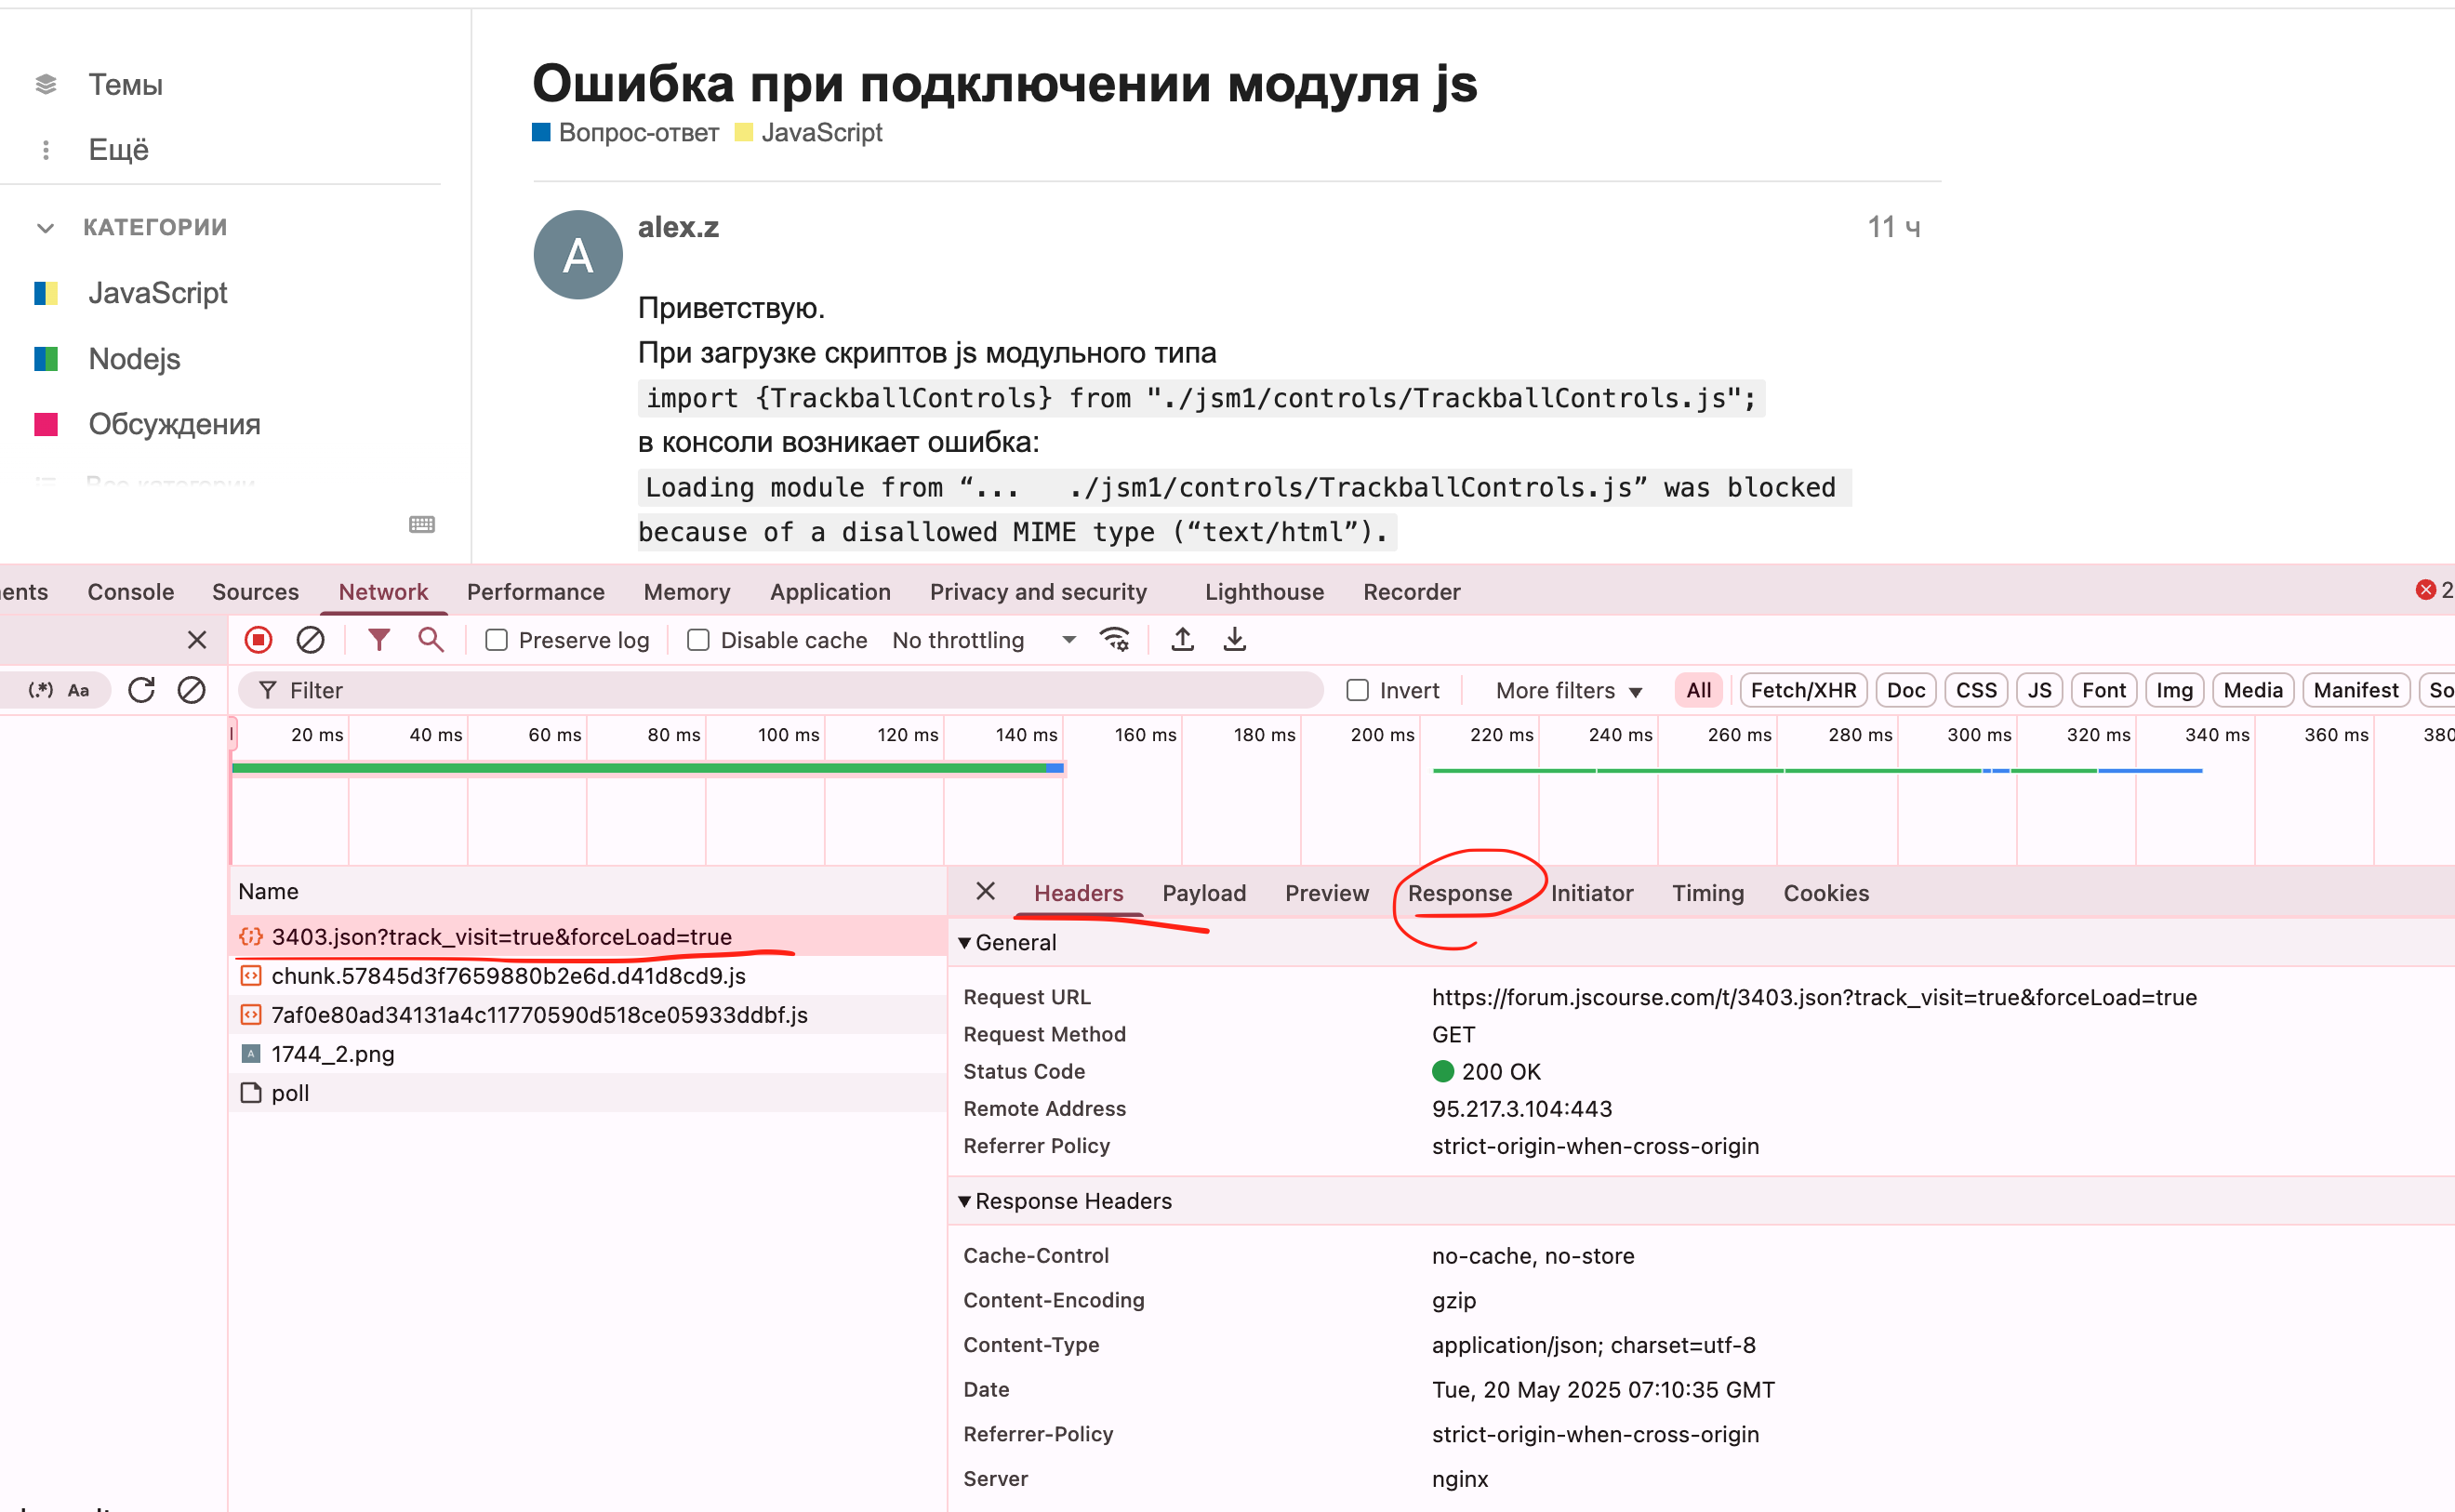This screenshot has height=1512, width=2455.
Task: Clear the network log
Action: pos(310,640)
